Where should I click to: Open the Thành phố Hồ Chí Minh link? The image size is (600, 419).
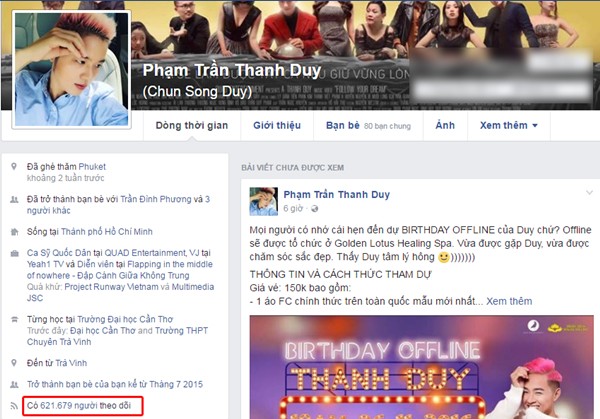(107, 232)
